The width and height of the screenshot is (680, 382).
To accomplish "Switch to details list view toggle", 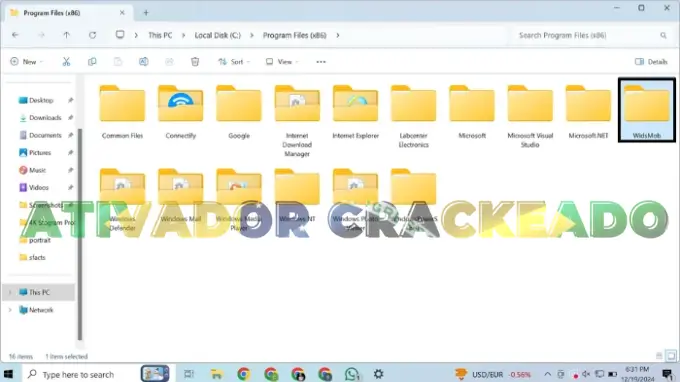I will click(x=659, y=356).
